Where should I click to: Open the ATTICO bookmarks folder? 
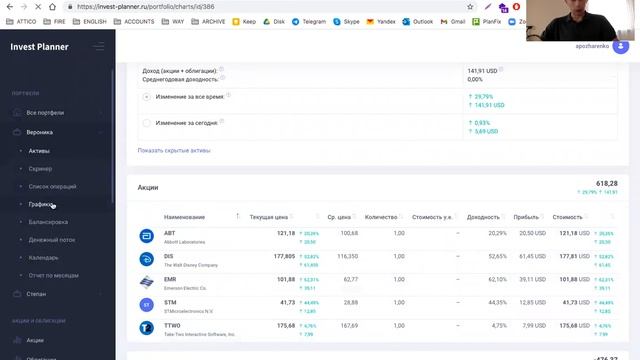coord(21,22)
